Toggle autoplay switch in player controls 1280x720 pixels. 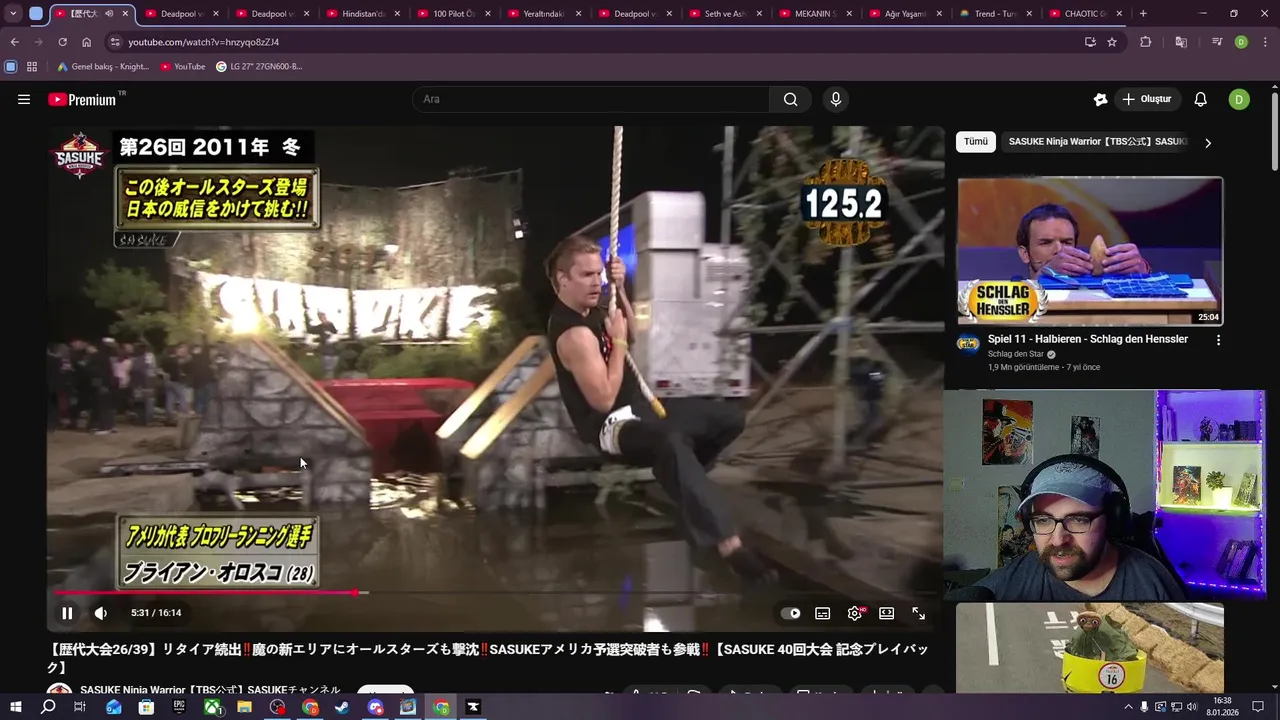[x=791, y=613]
